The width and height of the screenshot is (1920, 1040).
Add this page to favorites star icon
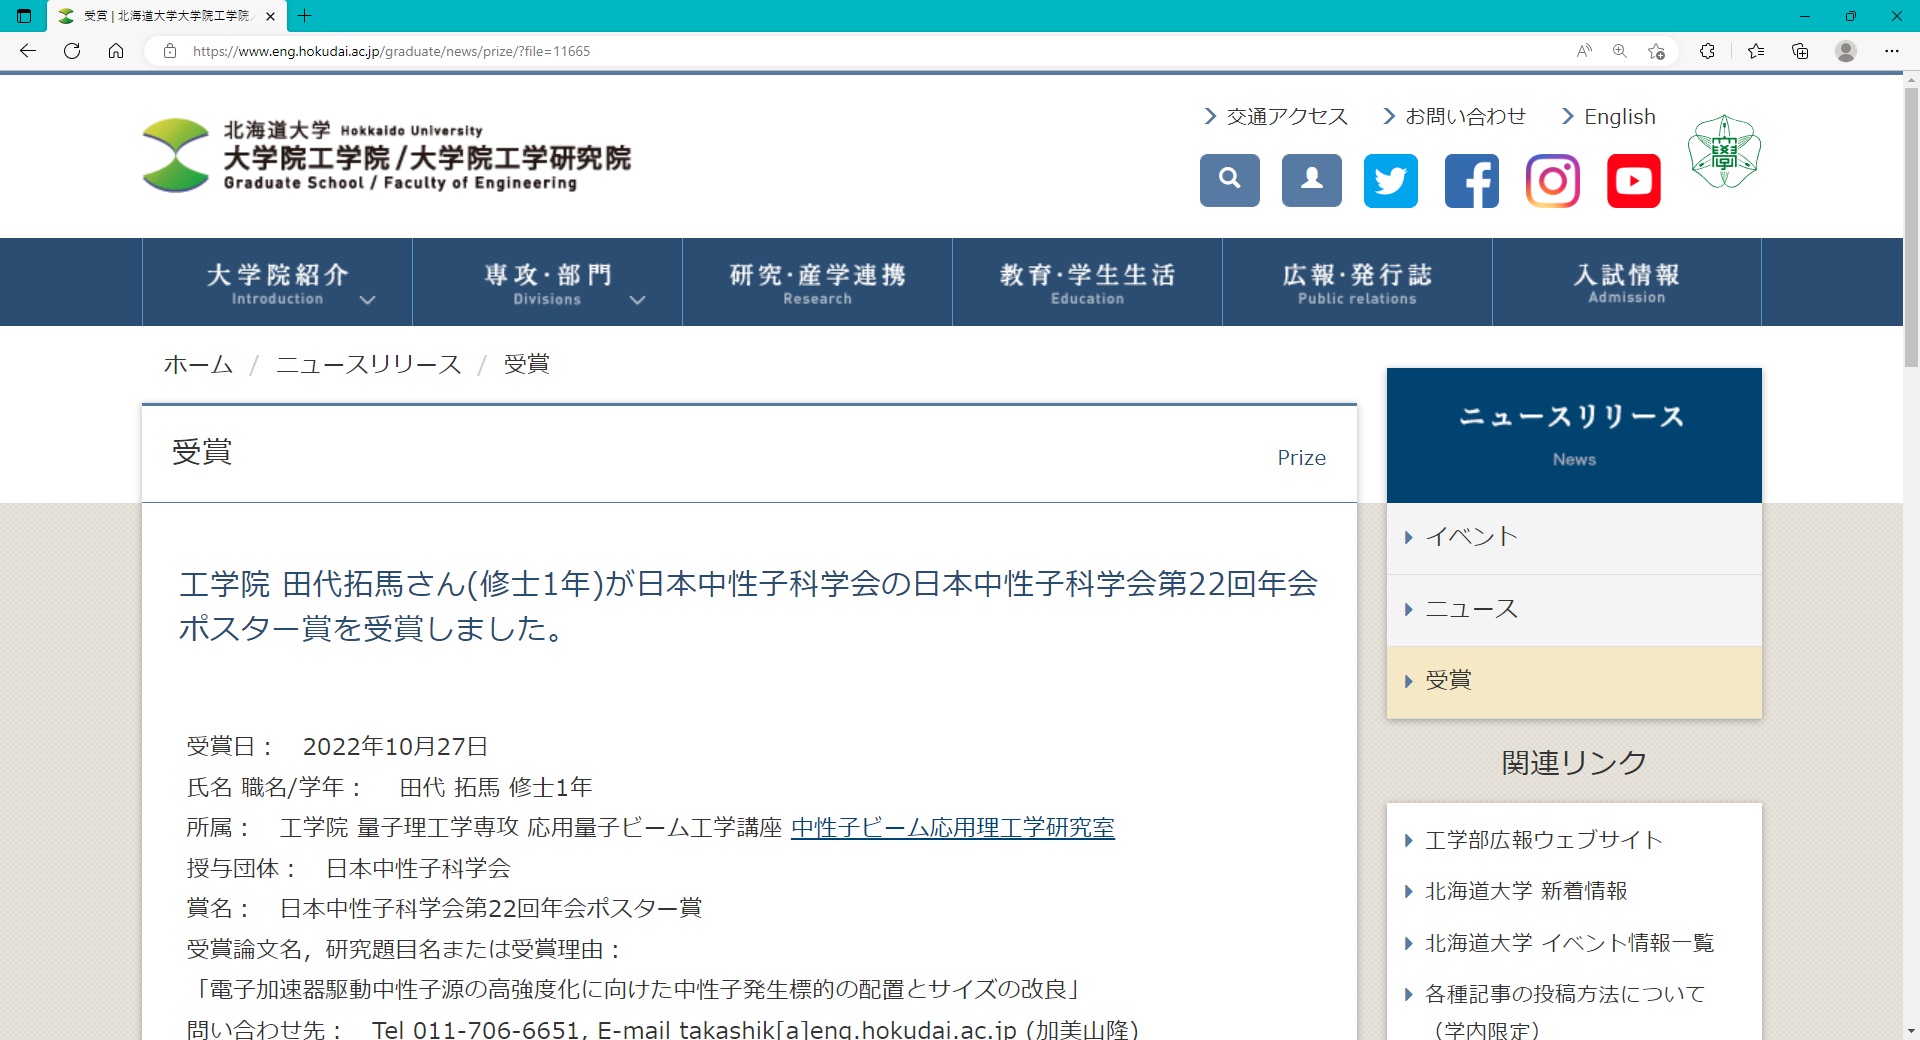[x=1656, y=51]
